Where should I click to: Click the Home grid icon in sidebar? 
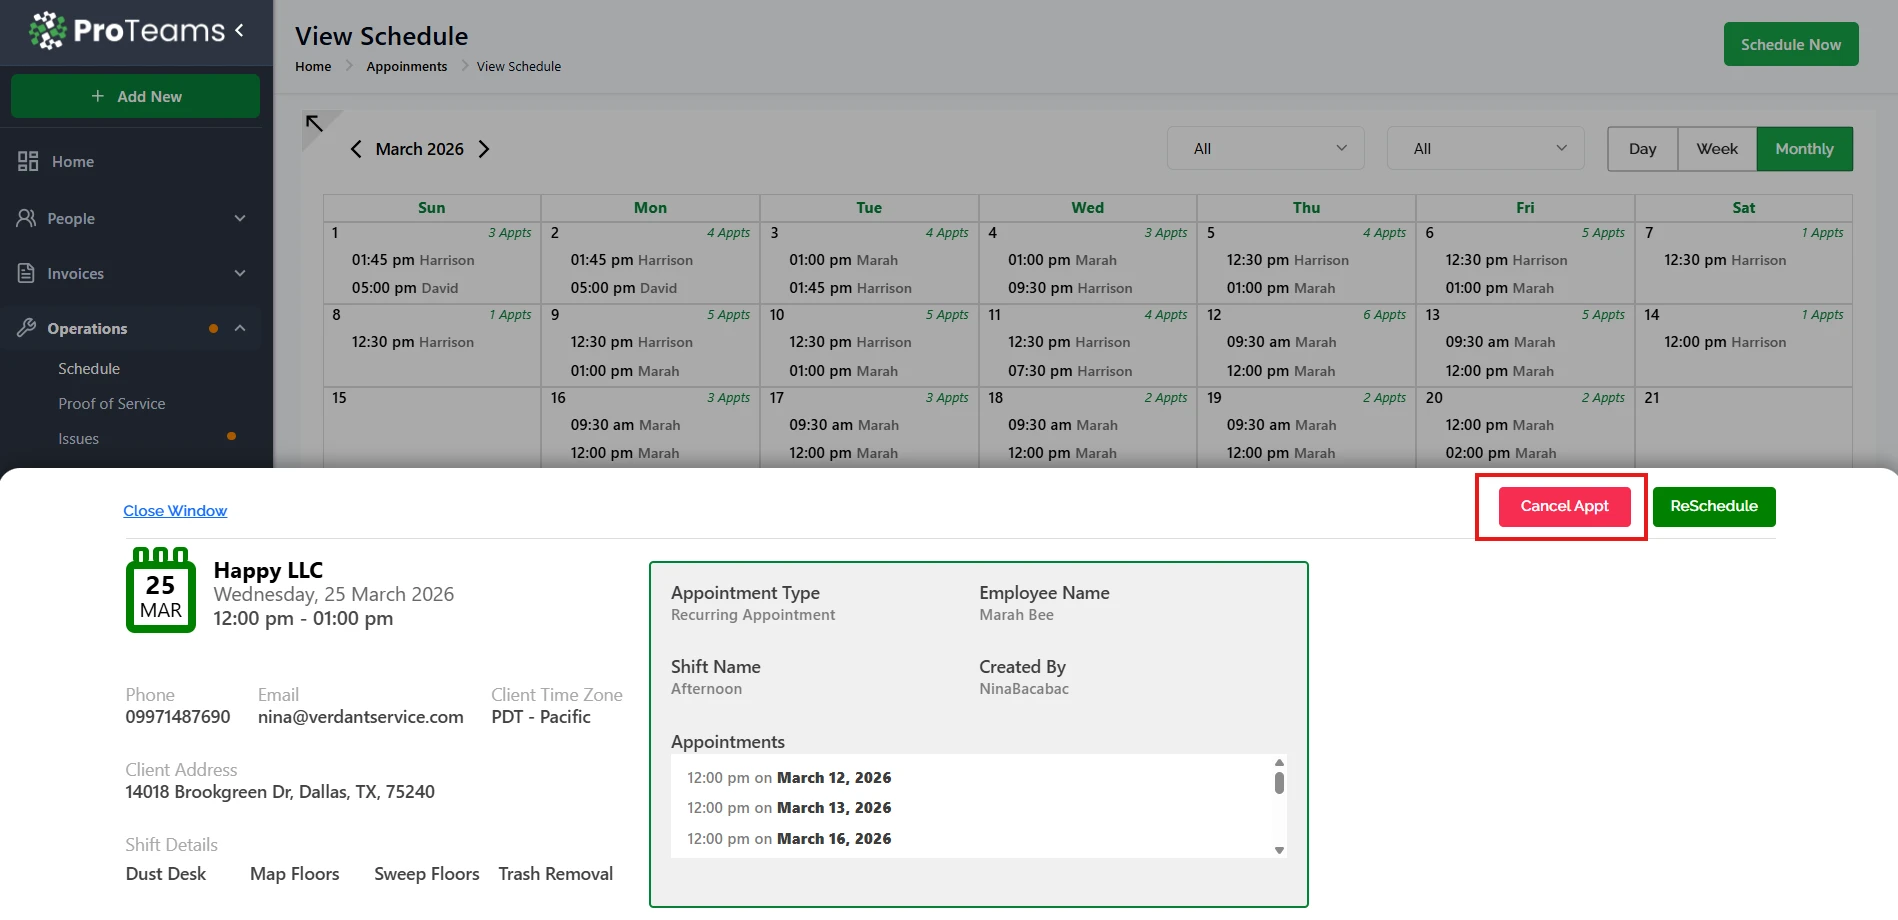[x=28, y=161]
